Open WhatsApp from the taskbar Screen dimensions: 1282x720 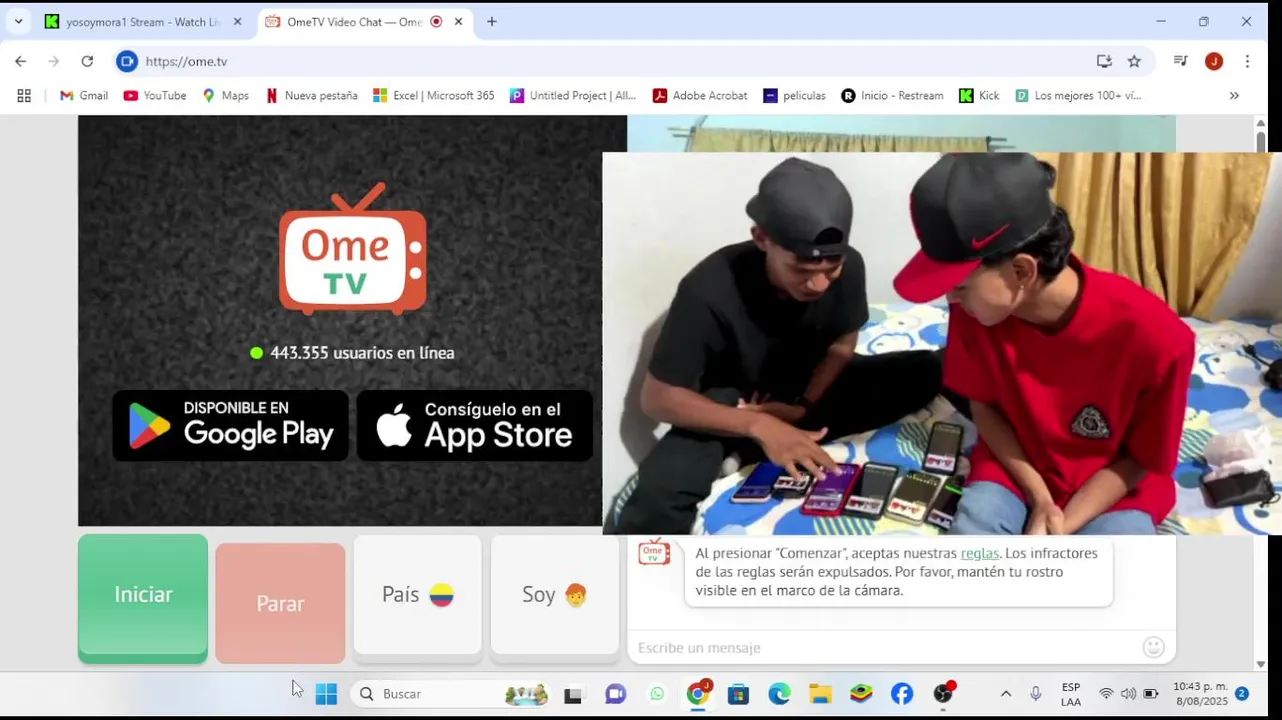[657, 694]
